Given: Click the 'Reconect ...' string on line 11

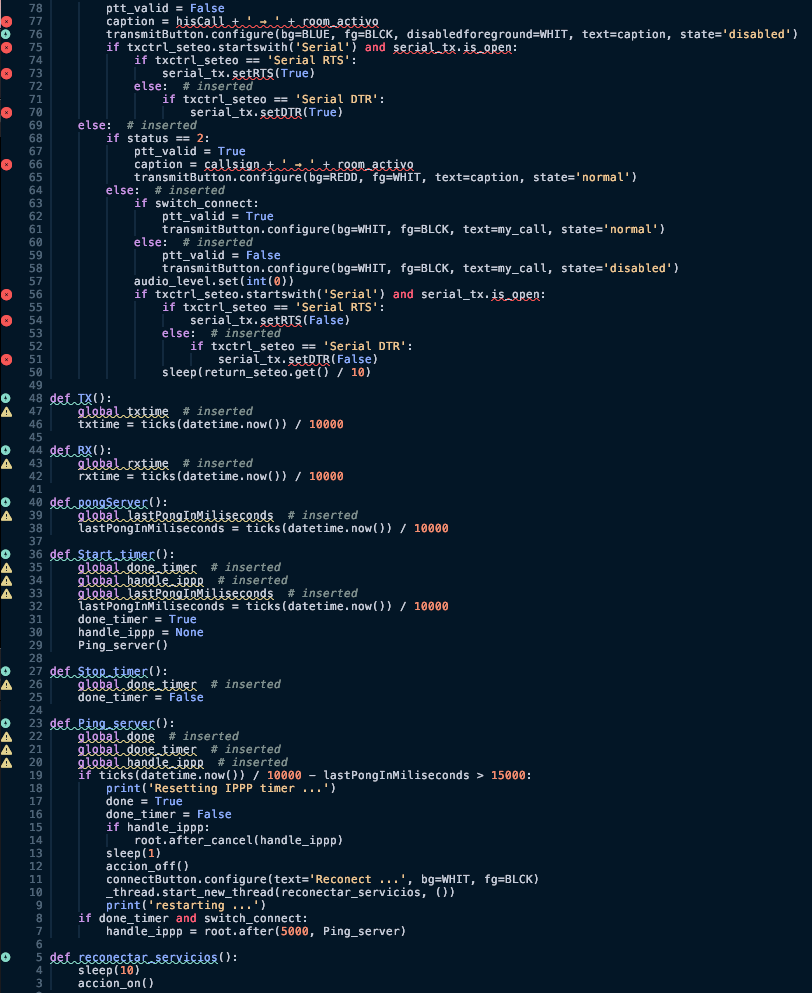Looking at the screenshot, I should tap(357, 880).
